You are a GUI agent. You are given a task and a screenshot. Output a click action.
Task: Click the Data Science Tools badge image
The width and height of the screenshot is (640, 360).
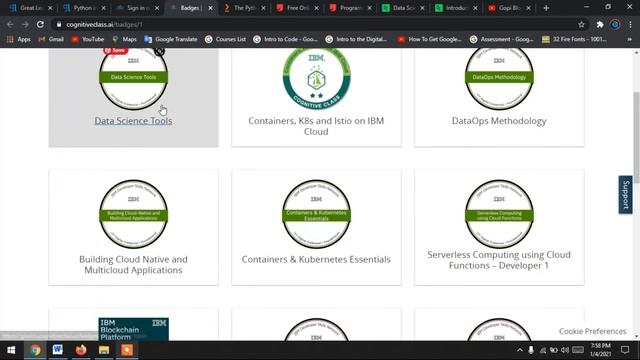point(133,79)
